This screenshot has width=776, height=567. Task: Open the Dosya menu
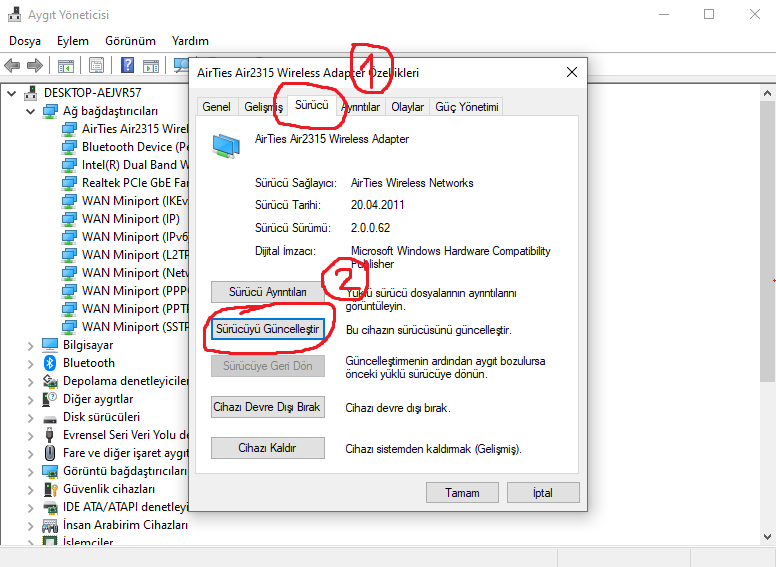(x=25, y=41)
